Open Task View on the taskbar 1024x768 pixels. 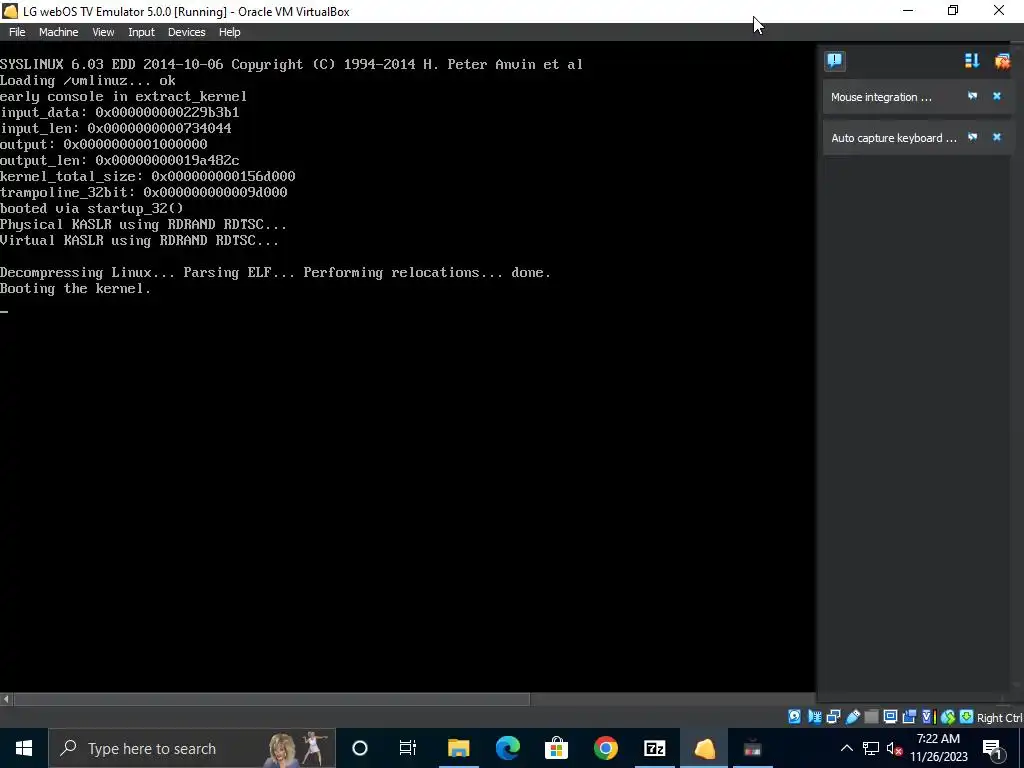point(408,748)
